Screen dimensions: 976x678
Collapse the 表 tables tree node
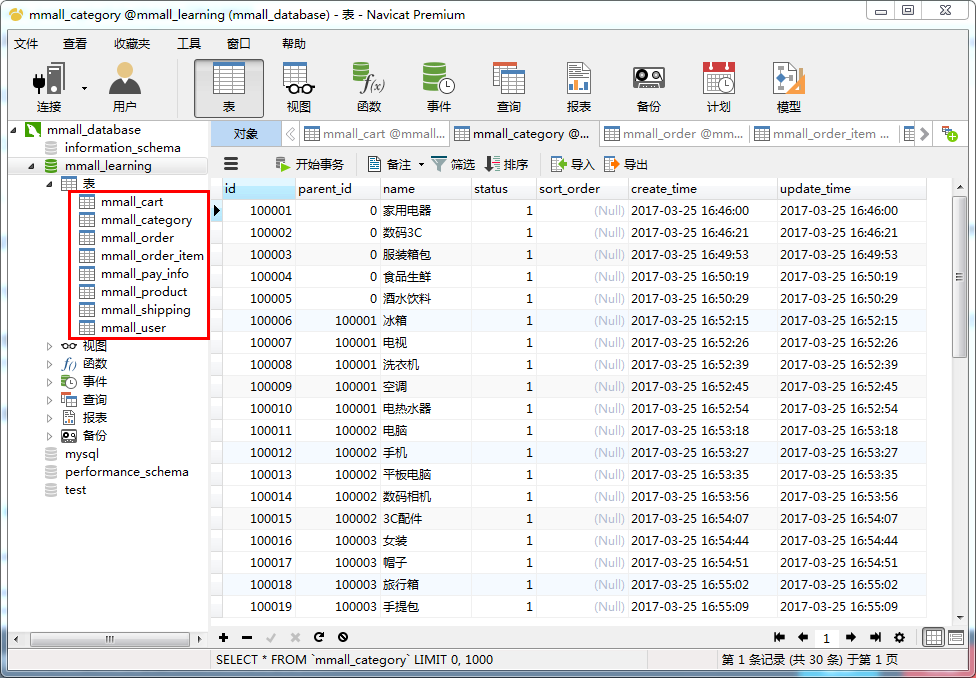(50, 184)
